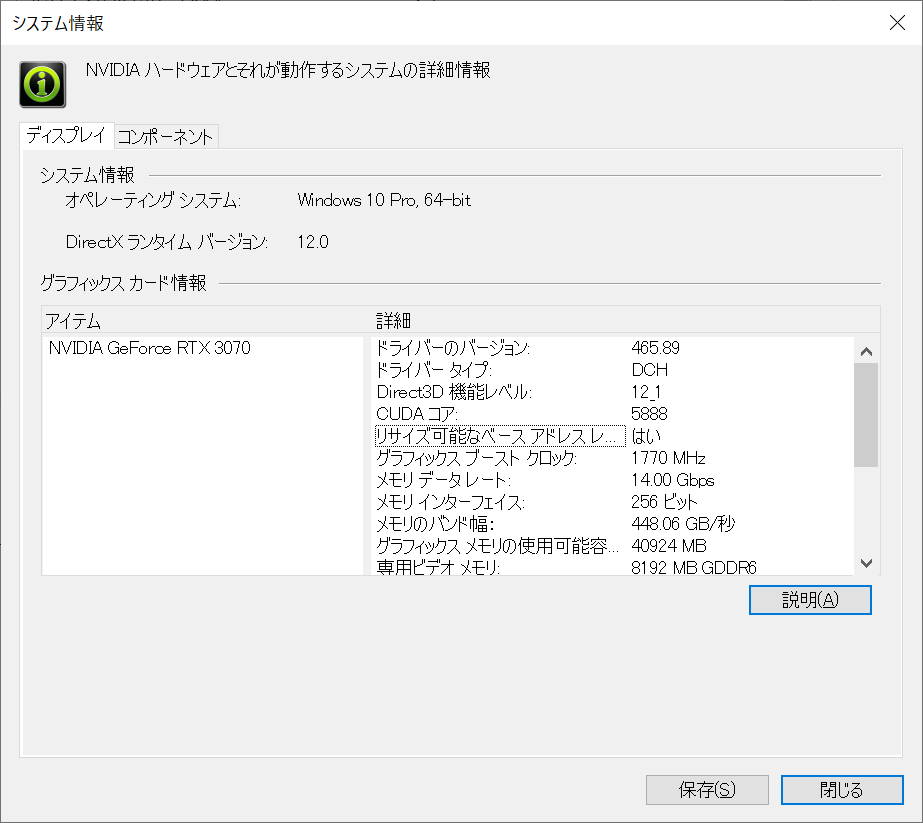Click the scroll up arrow in details list

point(866,351)
